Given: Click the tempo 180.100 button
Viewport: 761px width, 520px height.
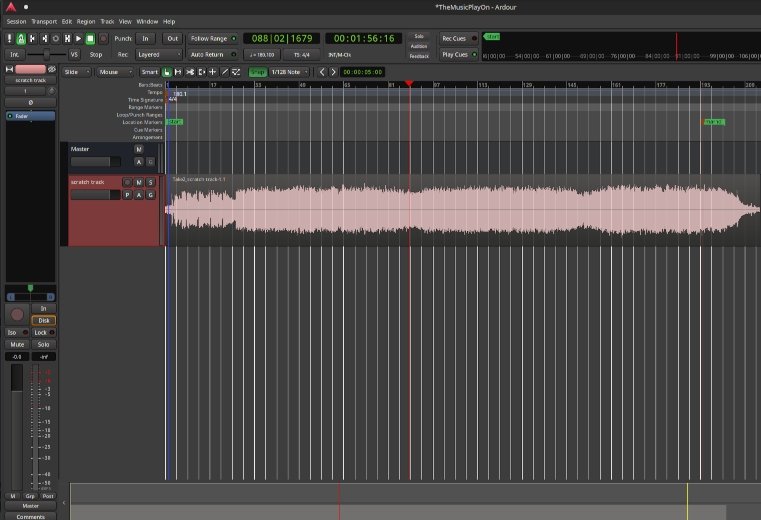Looking at the screenshot, I should click(x=262, y=55).
